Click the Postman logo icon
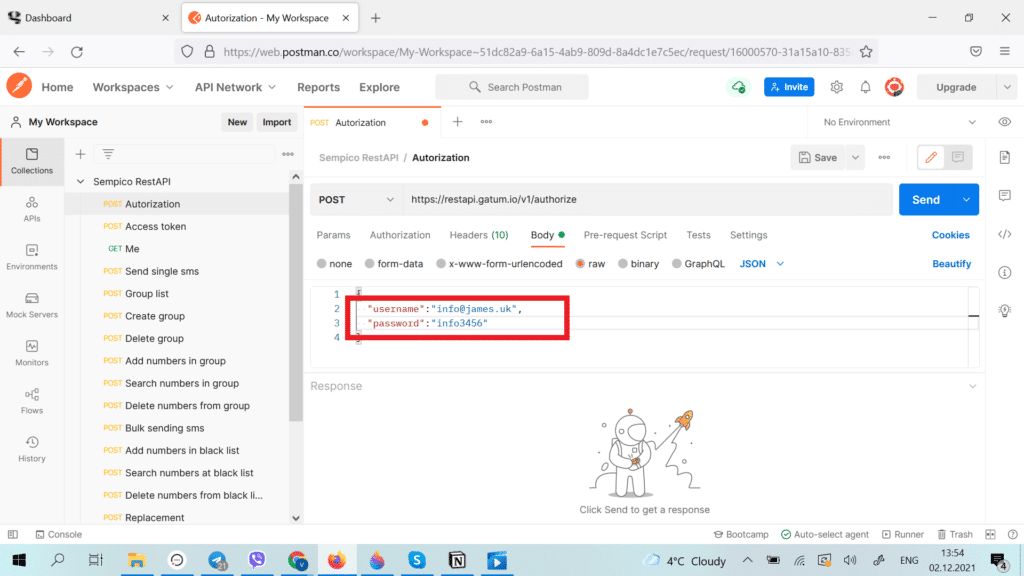Viewport: 1024px width, 576px height. coord(19,86)
